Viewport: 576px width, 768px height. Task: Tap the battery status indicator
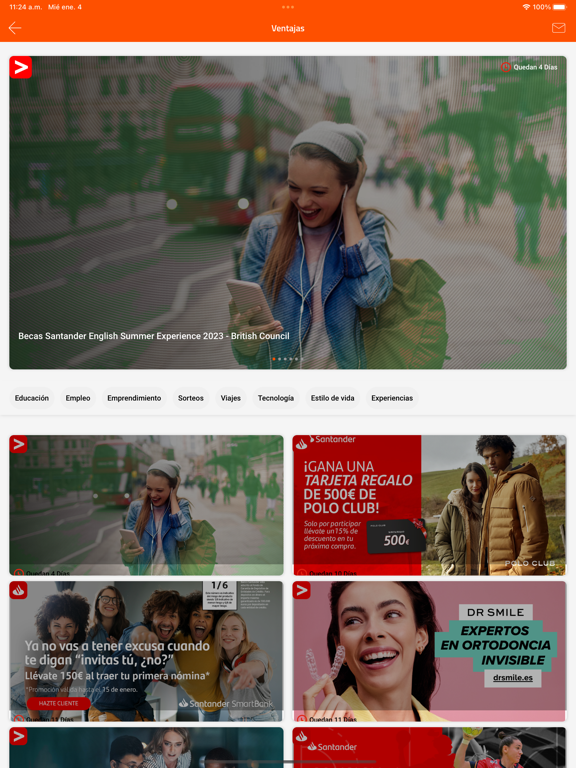[559, 7]
